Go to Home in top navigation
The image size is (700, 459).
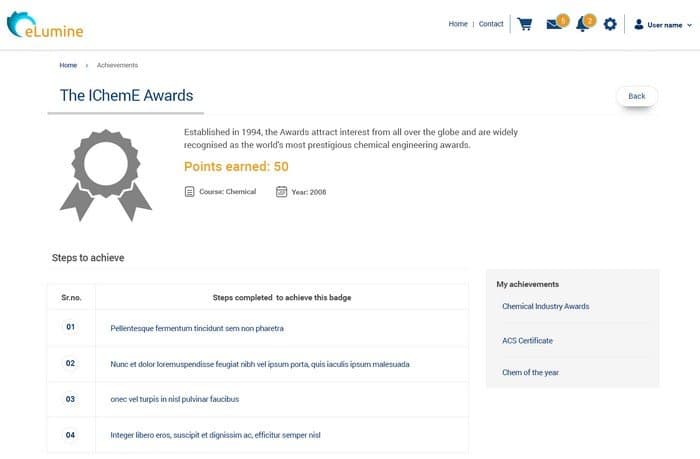point(458,24)
